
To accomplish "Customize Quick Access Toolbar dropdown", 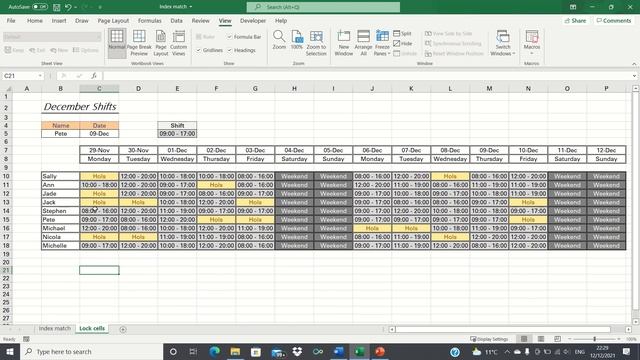I will (x=100, y=7).
